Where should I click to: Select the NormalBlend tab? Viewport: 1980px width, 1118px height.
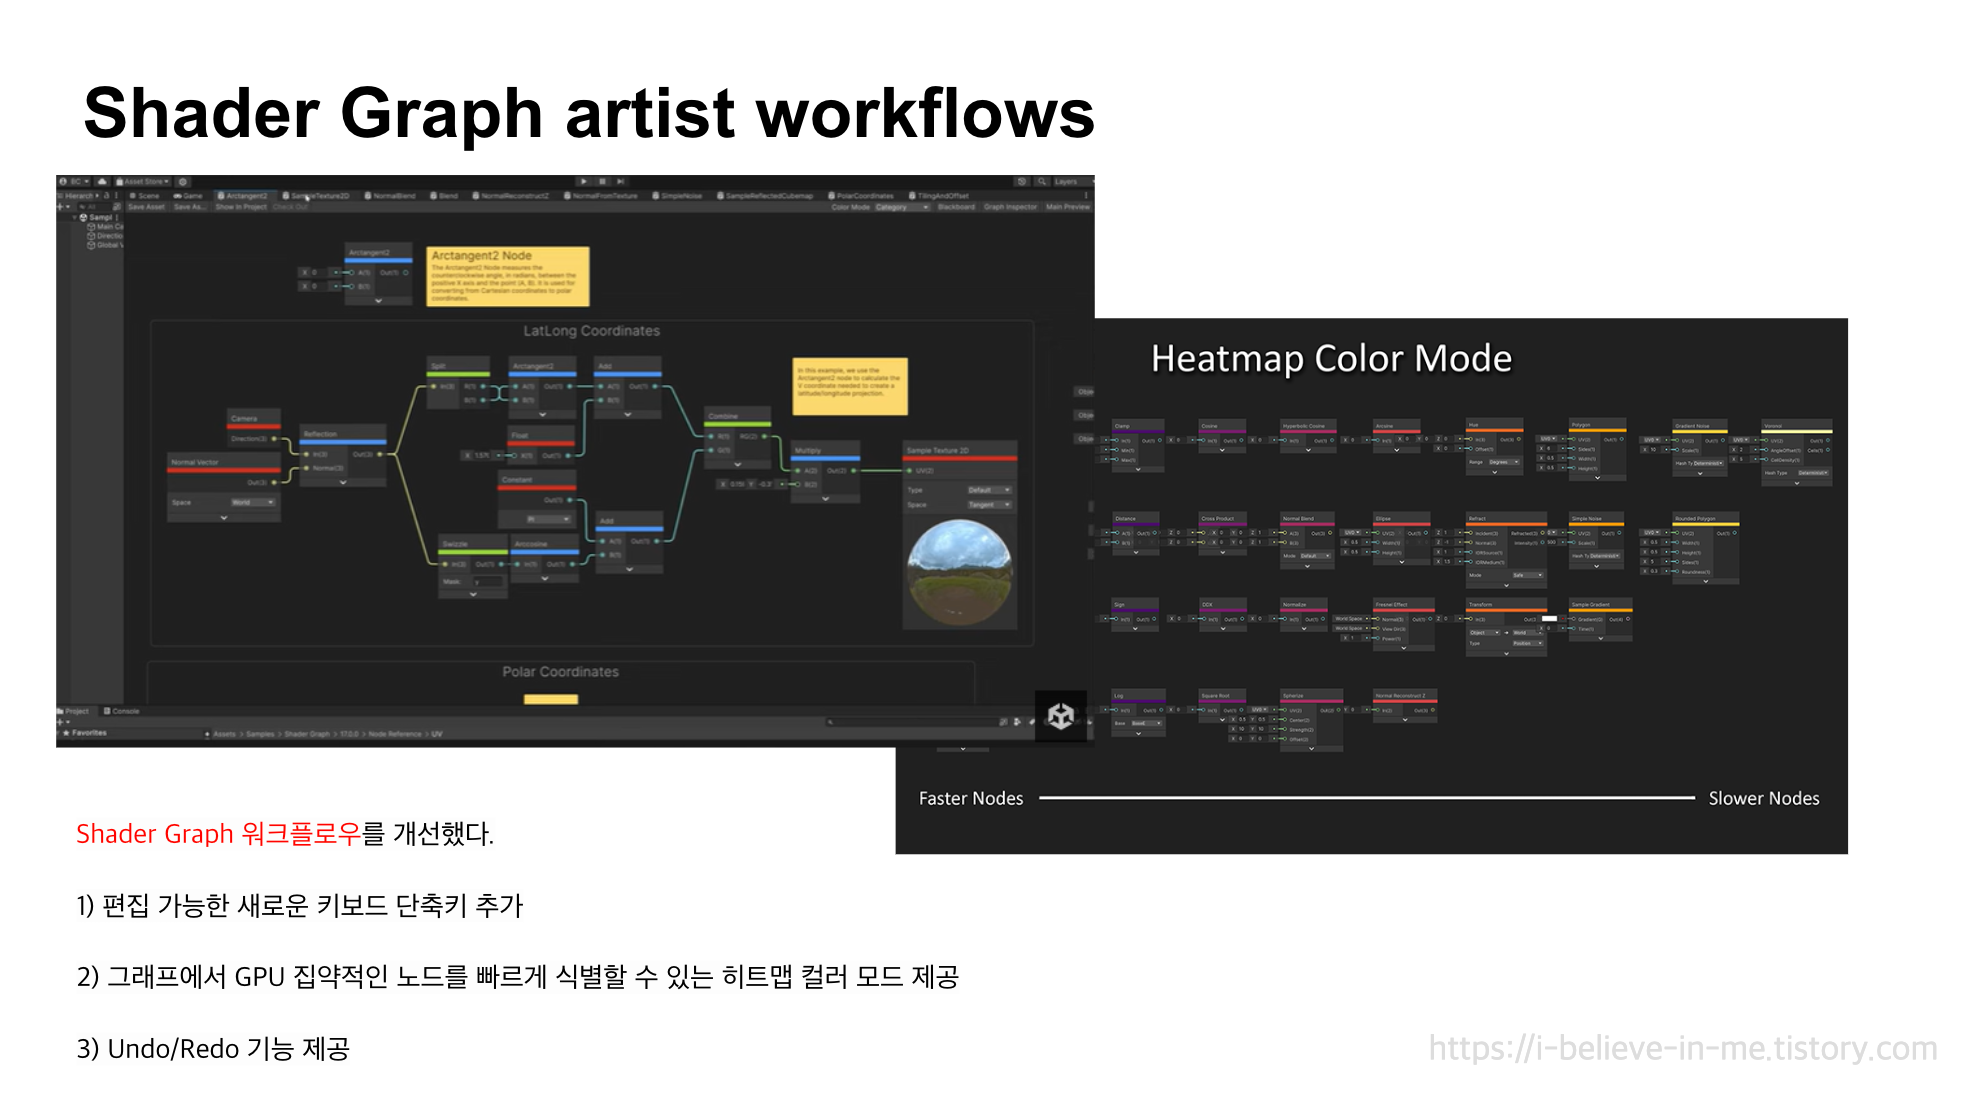pyautogui.click(x=391, y=196)
